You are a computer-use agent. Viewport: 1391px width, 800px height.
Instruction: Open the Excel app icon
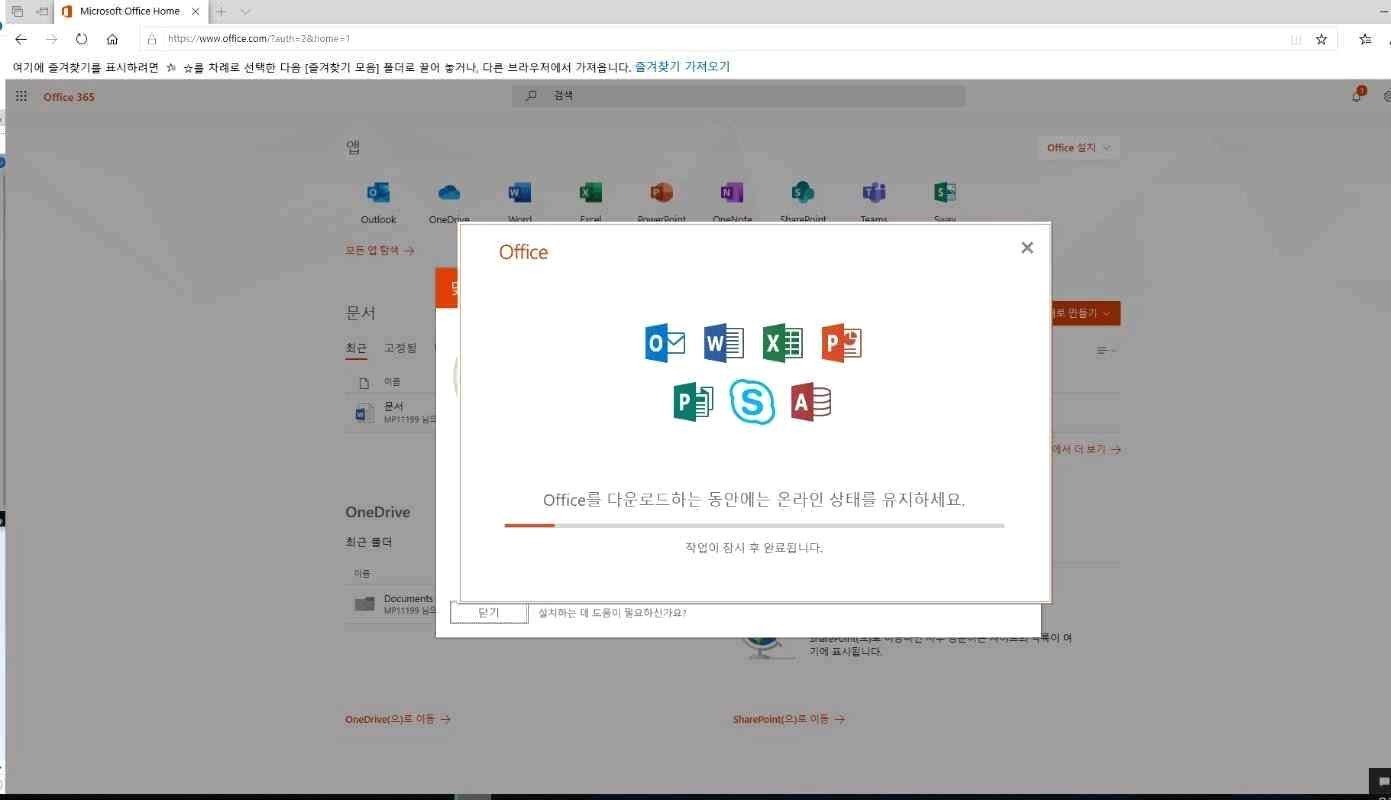[x=590, y=193]
